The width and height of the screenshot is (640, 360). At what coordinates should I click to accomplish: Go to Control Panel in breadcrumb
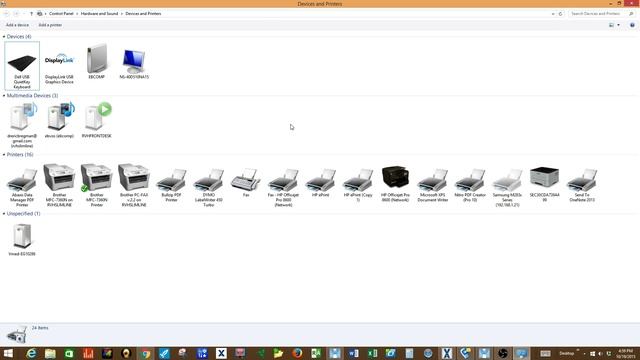tap(61, 13)
